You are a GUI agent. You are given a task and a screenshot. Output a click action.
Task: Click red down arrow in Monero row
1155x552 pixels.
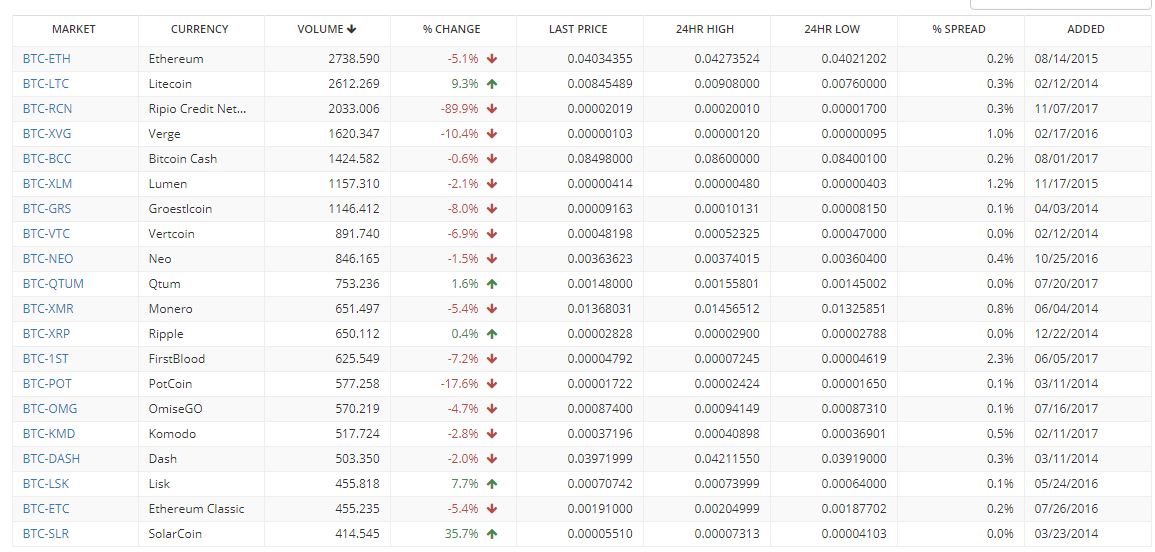492,309
